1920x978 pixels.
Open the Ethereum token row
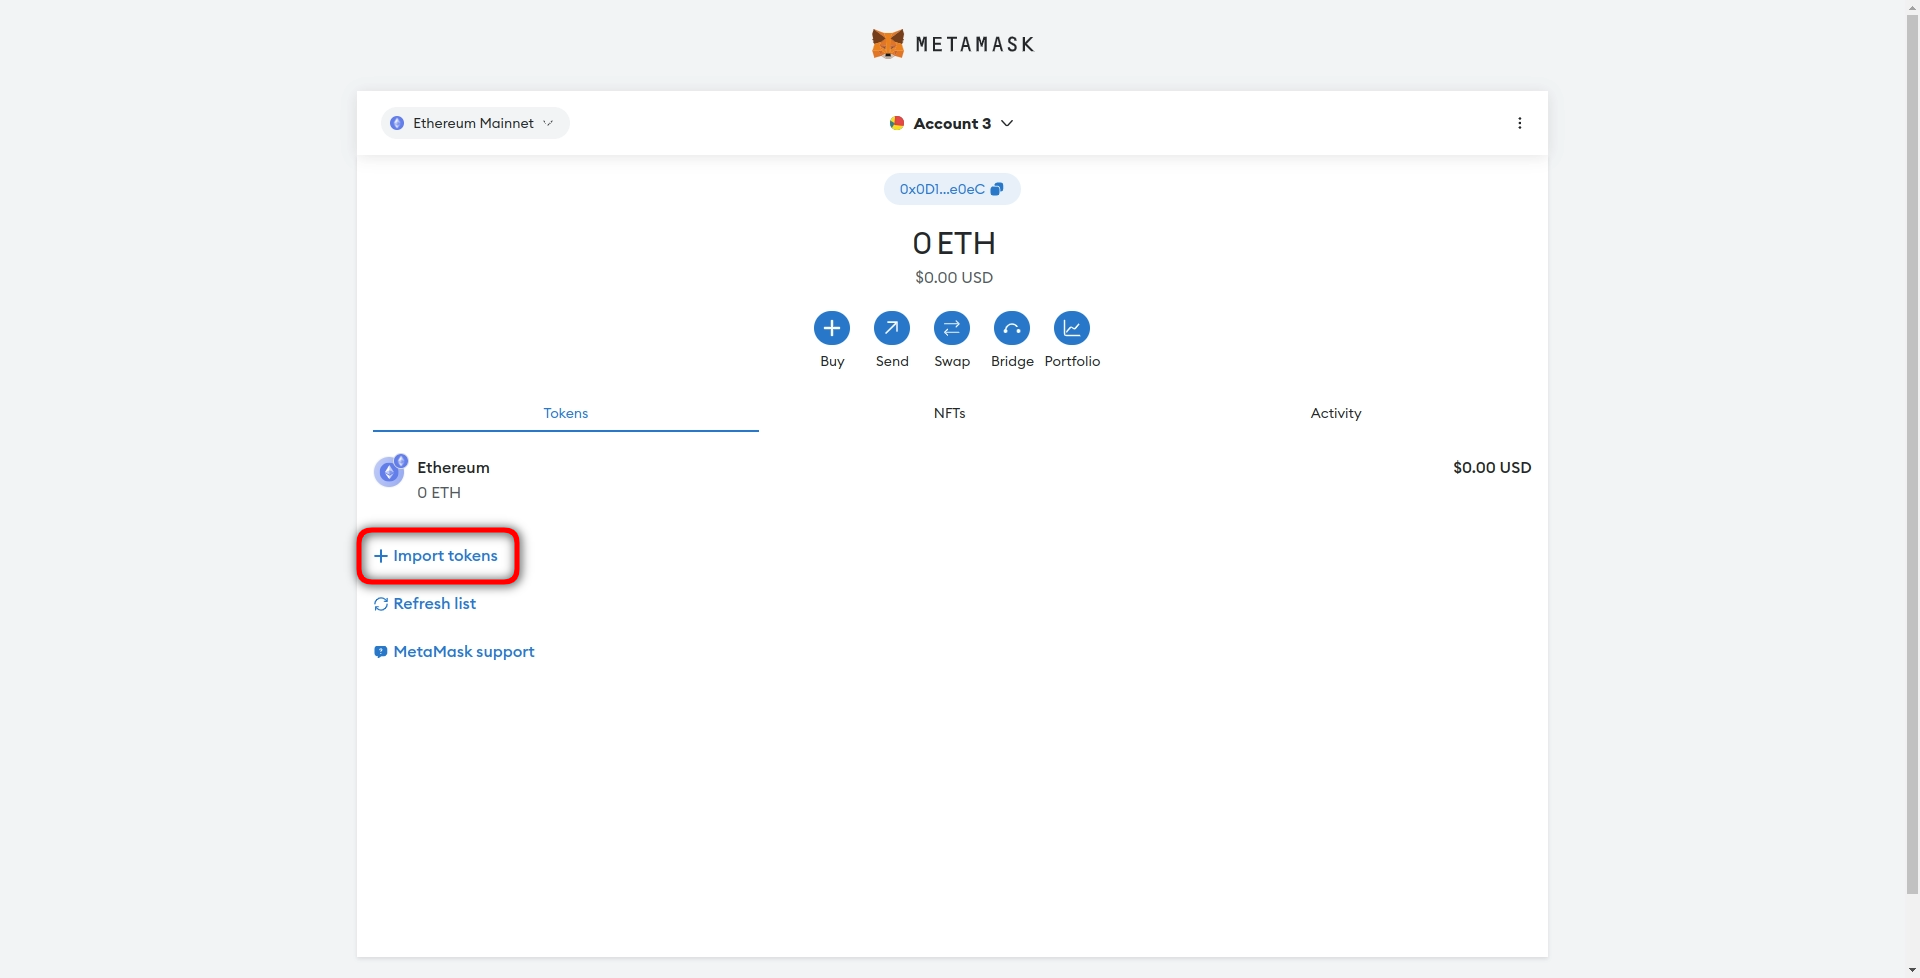[952, 480]
